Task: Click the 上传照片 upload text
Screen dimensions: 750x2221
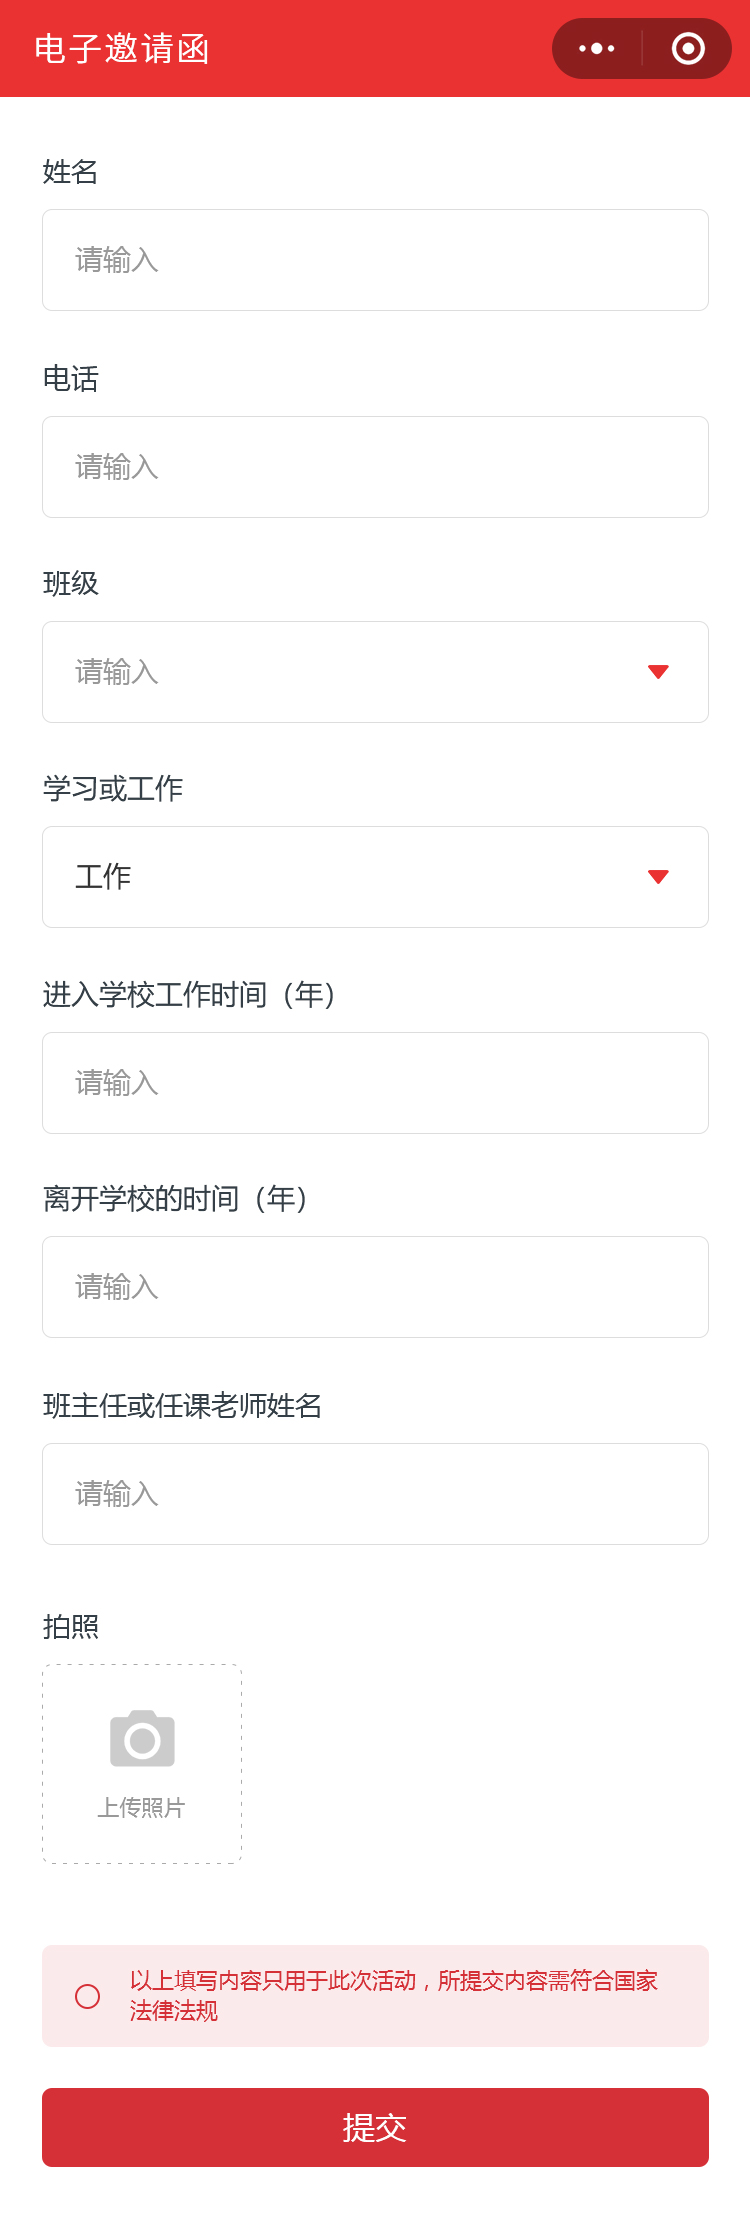Action: (x=141, y=1807)
